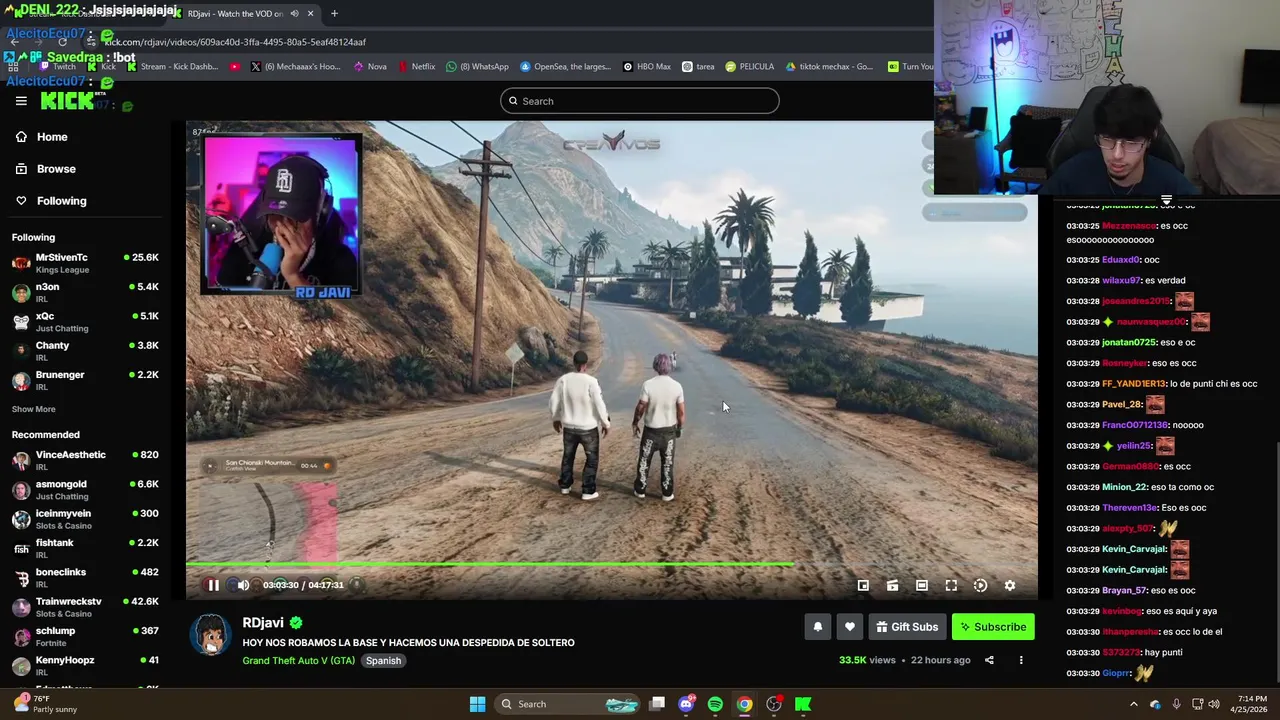Select the Spanish language tag
The width and height of the screenshot is (1280, 720).
coord(383,660)
